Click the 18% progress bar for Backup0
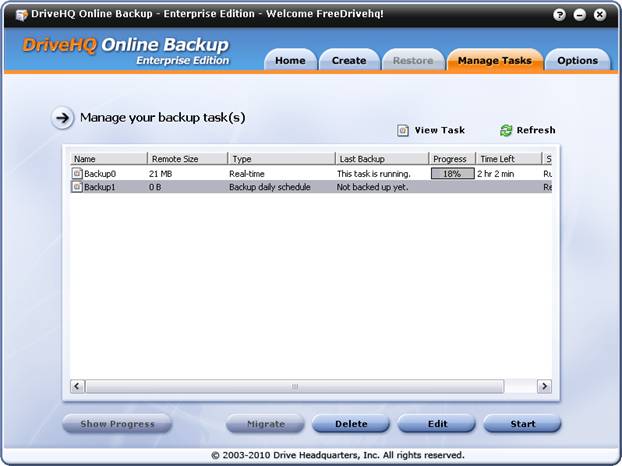 pos(452,173)
